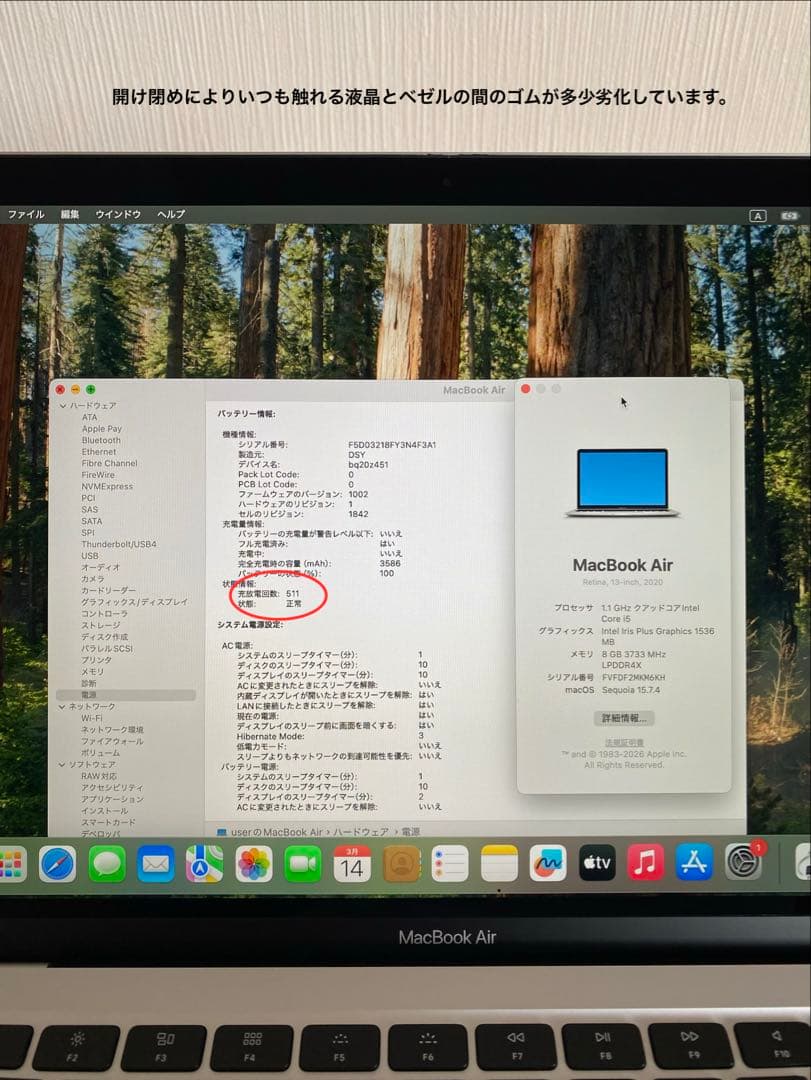This screenshot has height=1080, width=811.
Task: Select Bluetooth in the hardware sidebar
Action: pyautogui.click(x=100, y=440)
